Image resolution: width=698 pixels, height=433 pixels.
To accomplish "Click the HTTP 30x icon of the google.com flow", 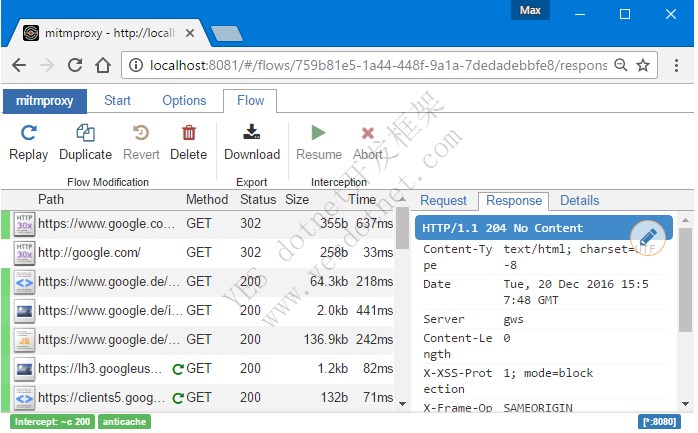I will [x=24, y=253].
